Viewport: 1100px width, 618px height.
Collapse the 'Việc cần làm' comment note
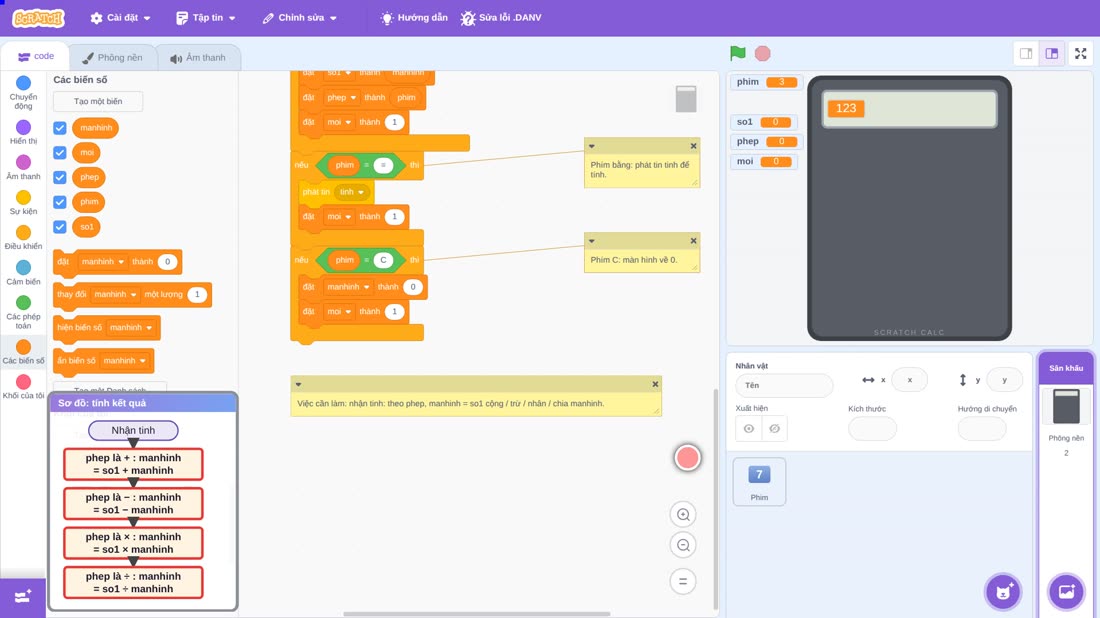coord(298,384)
